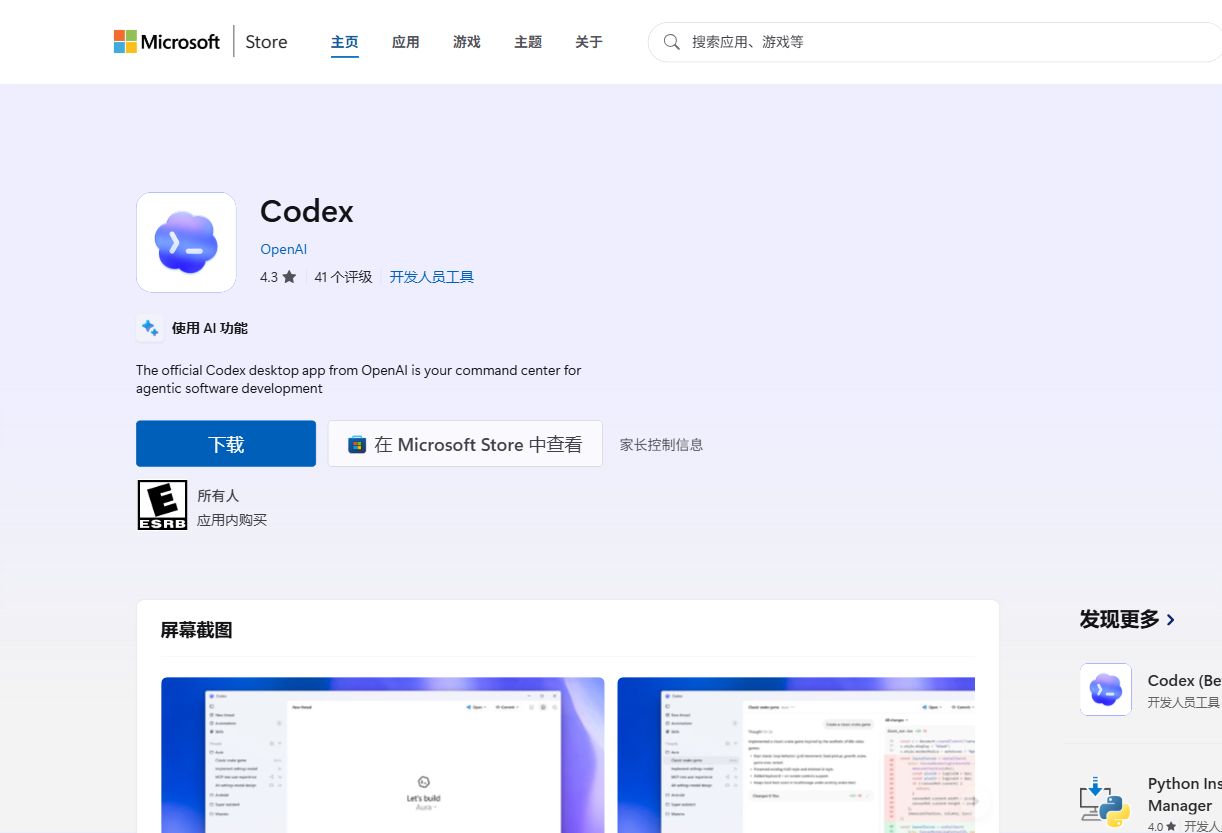Open the 应用 tab

[406, 42]
